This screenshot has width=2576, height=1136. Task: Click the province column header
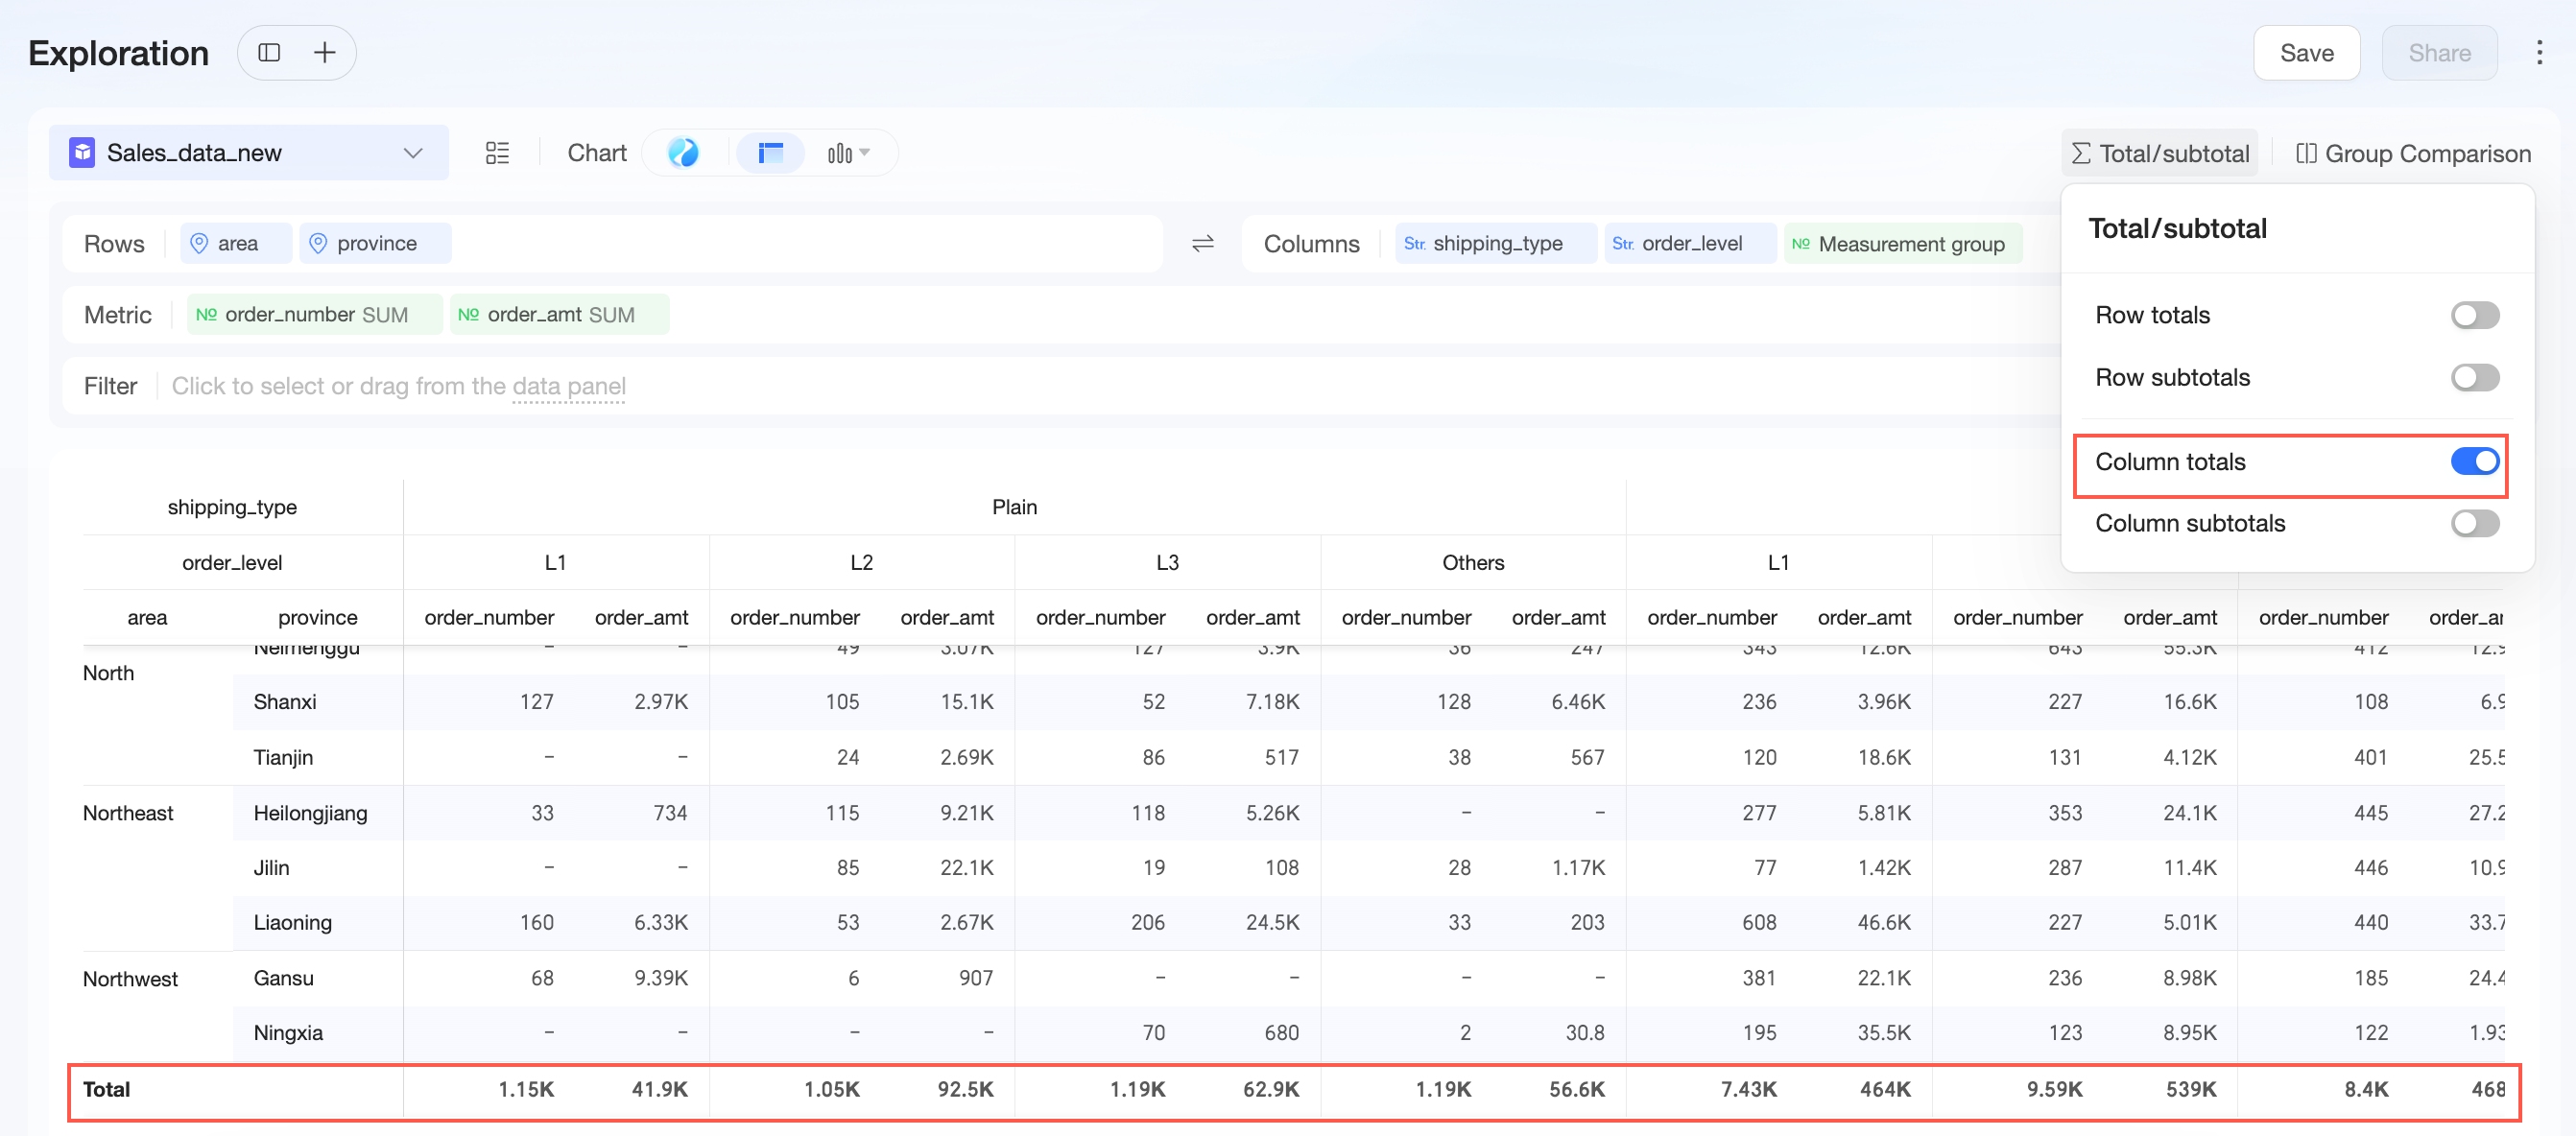tap(318, 617)
